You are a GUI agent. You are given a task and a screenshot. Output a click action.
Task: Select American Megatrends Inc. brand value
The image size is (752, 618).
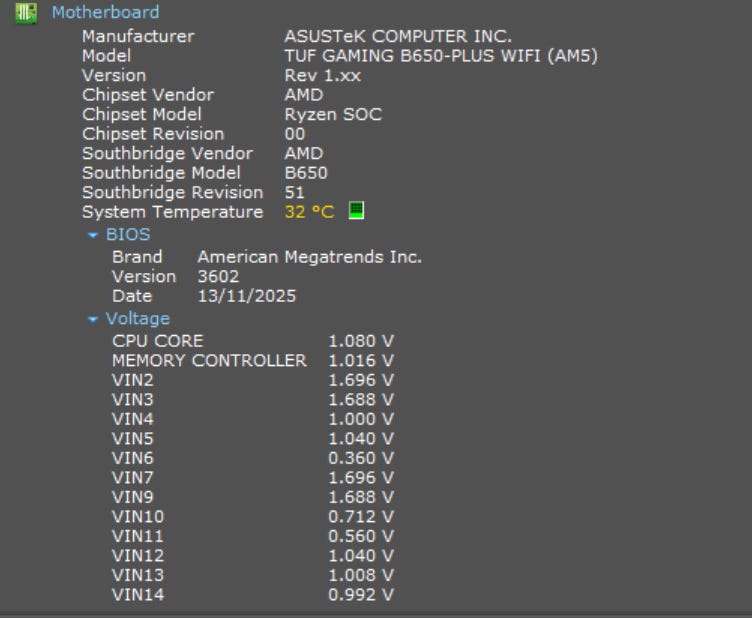tap(310, 257)
